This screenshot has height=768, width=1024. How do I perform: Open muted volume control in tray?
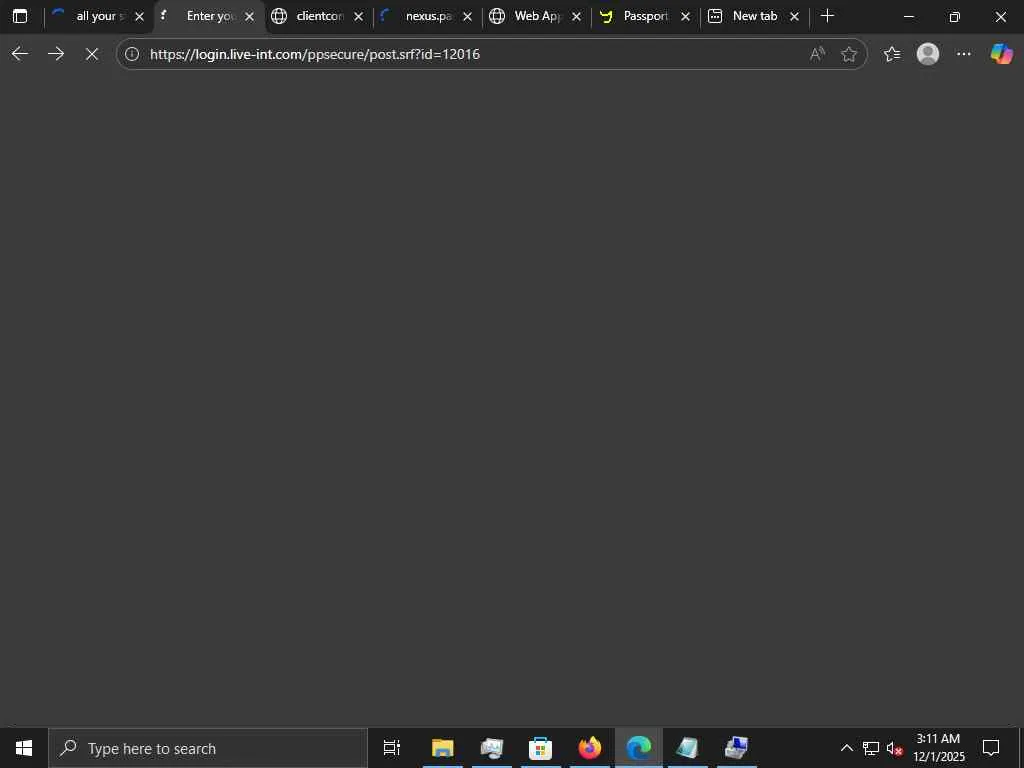pos(894,748)
